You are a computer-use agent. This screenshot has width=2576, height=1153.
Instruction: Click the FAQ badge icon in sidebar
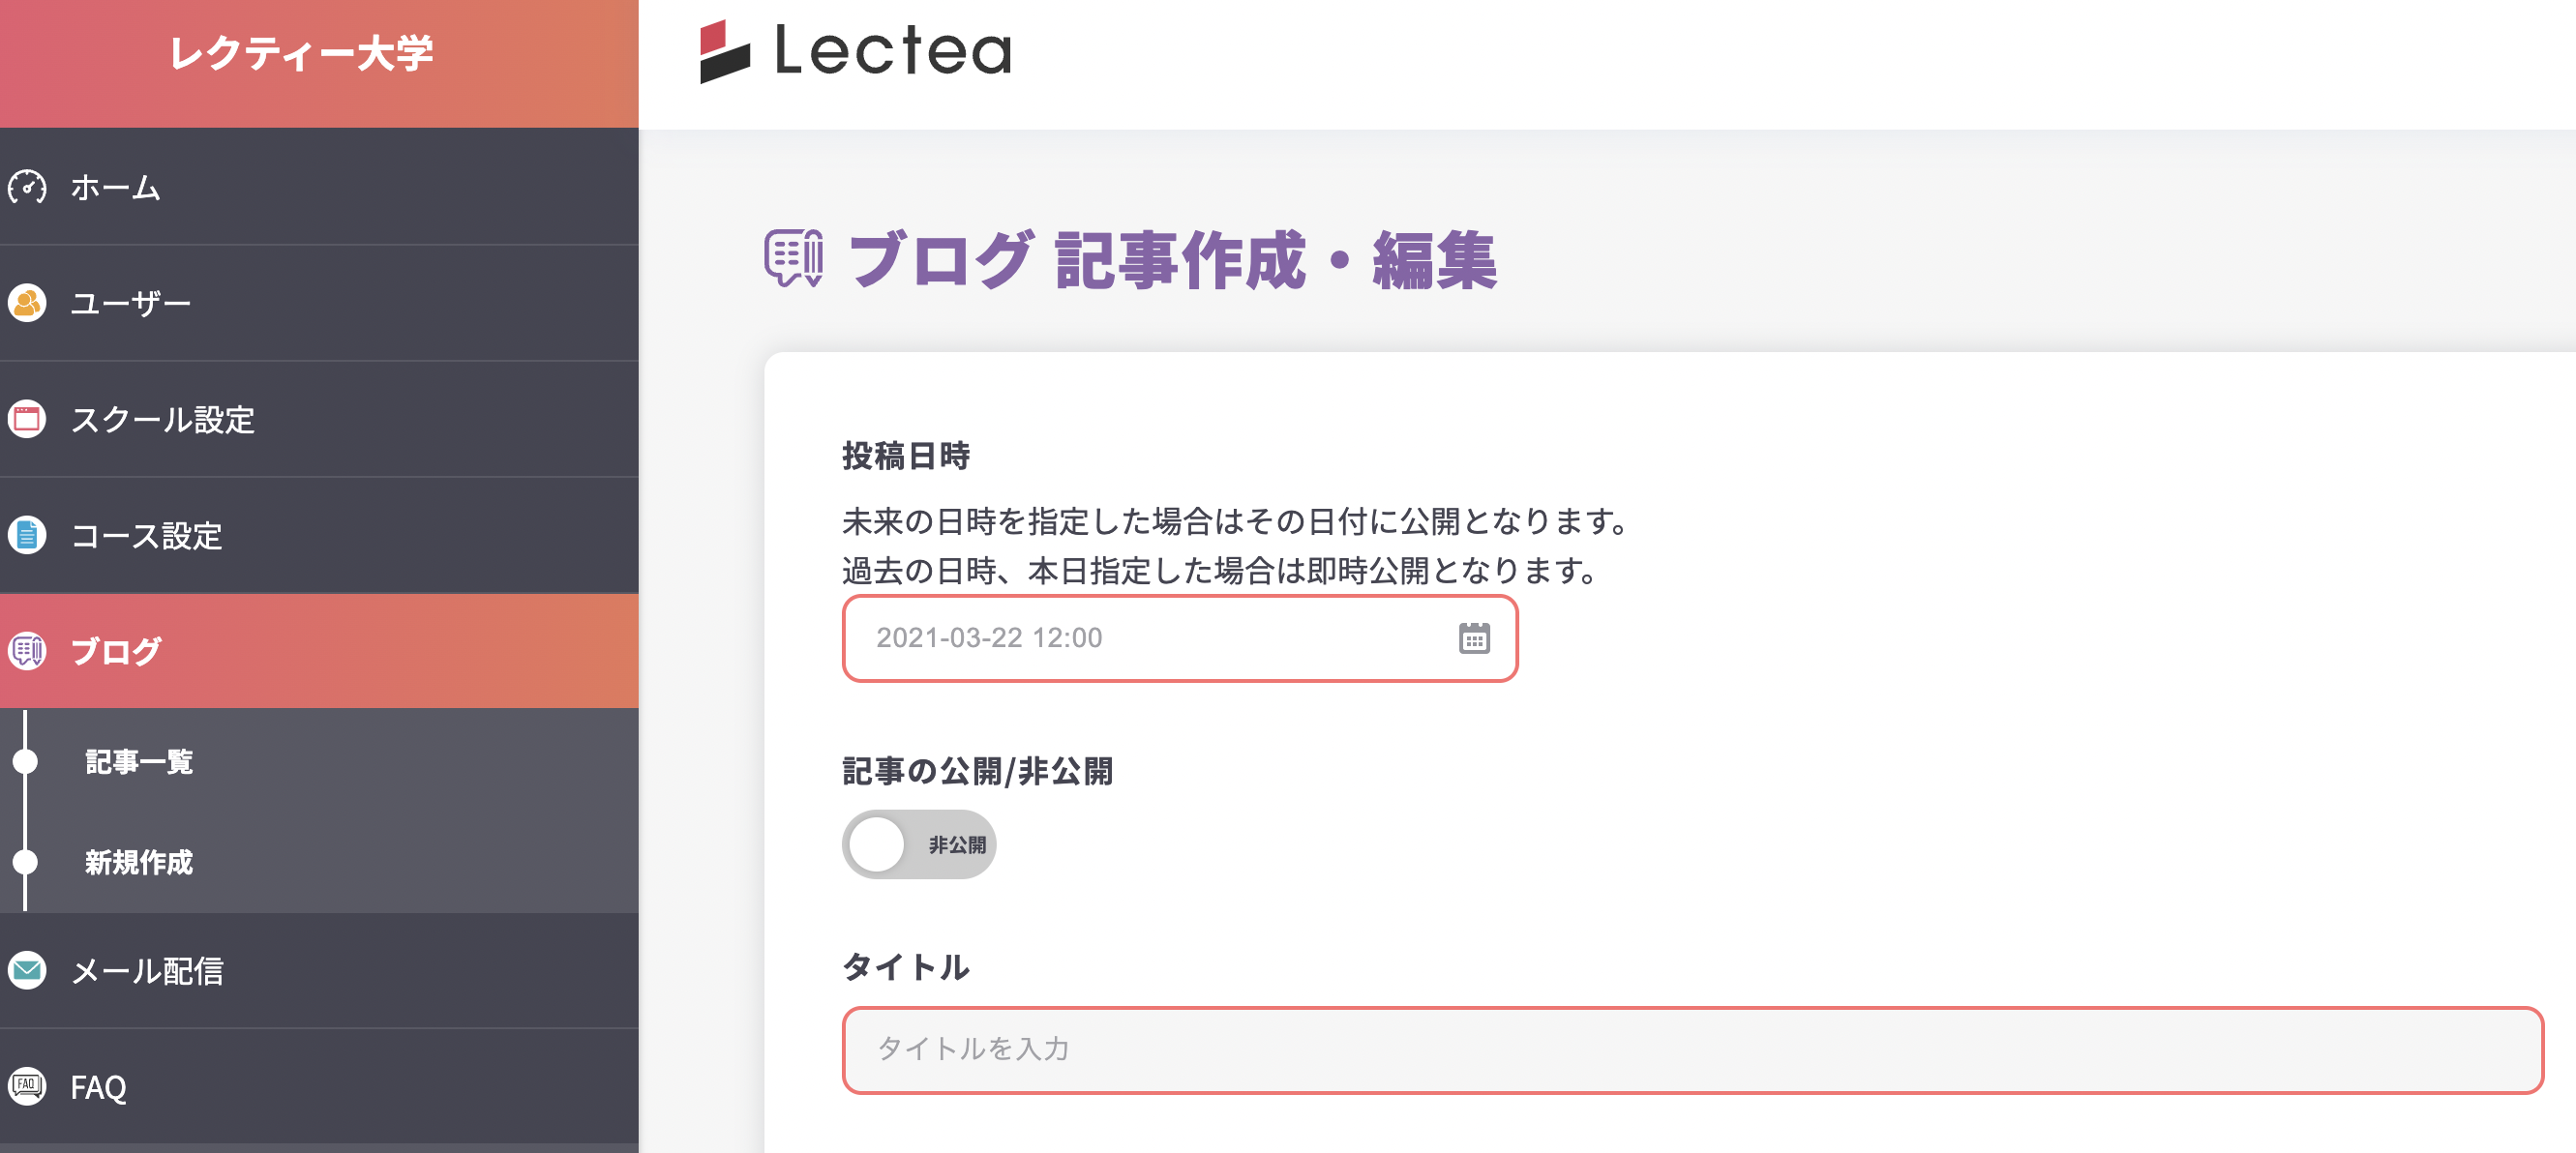(x=27, y=1086)
